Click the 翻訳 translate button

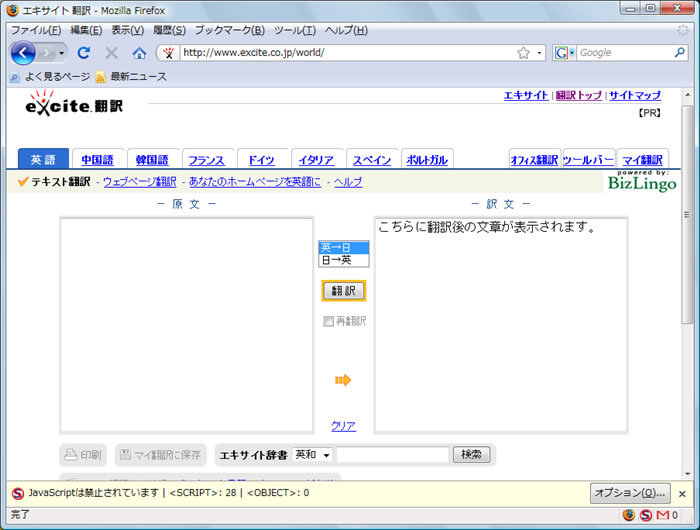pyautogui.click(x=343, y=291)
